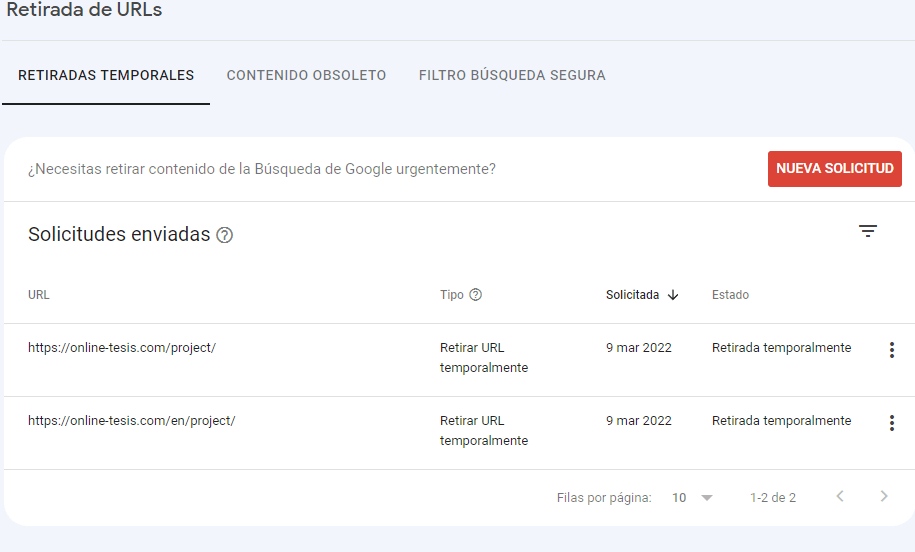The height and width of the screenshot is (552, 915).
Task: Click the URL column header
Action: coord(39,295)
